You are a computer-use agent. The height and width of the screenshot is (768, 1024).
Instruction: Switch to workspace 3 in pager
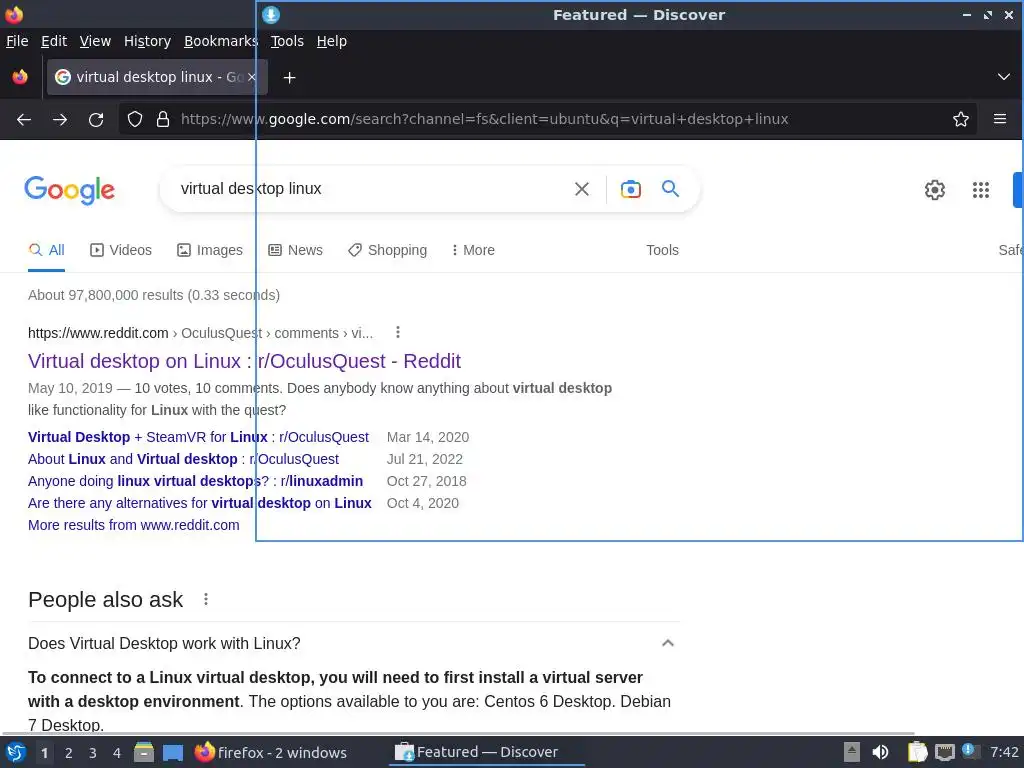[93, 753]
